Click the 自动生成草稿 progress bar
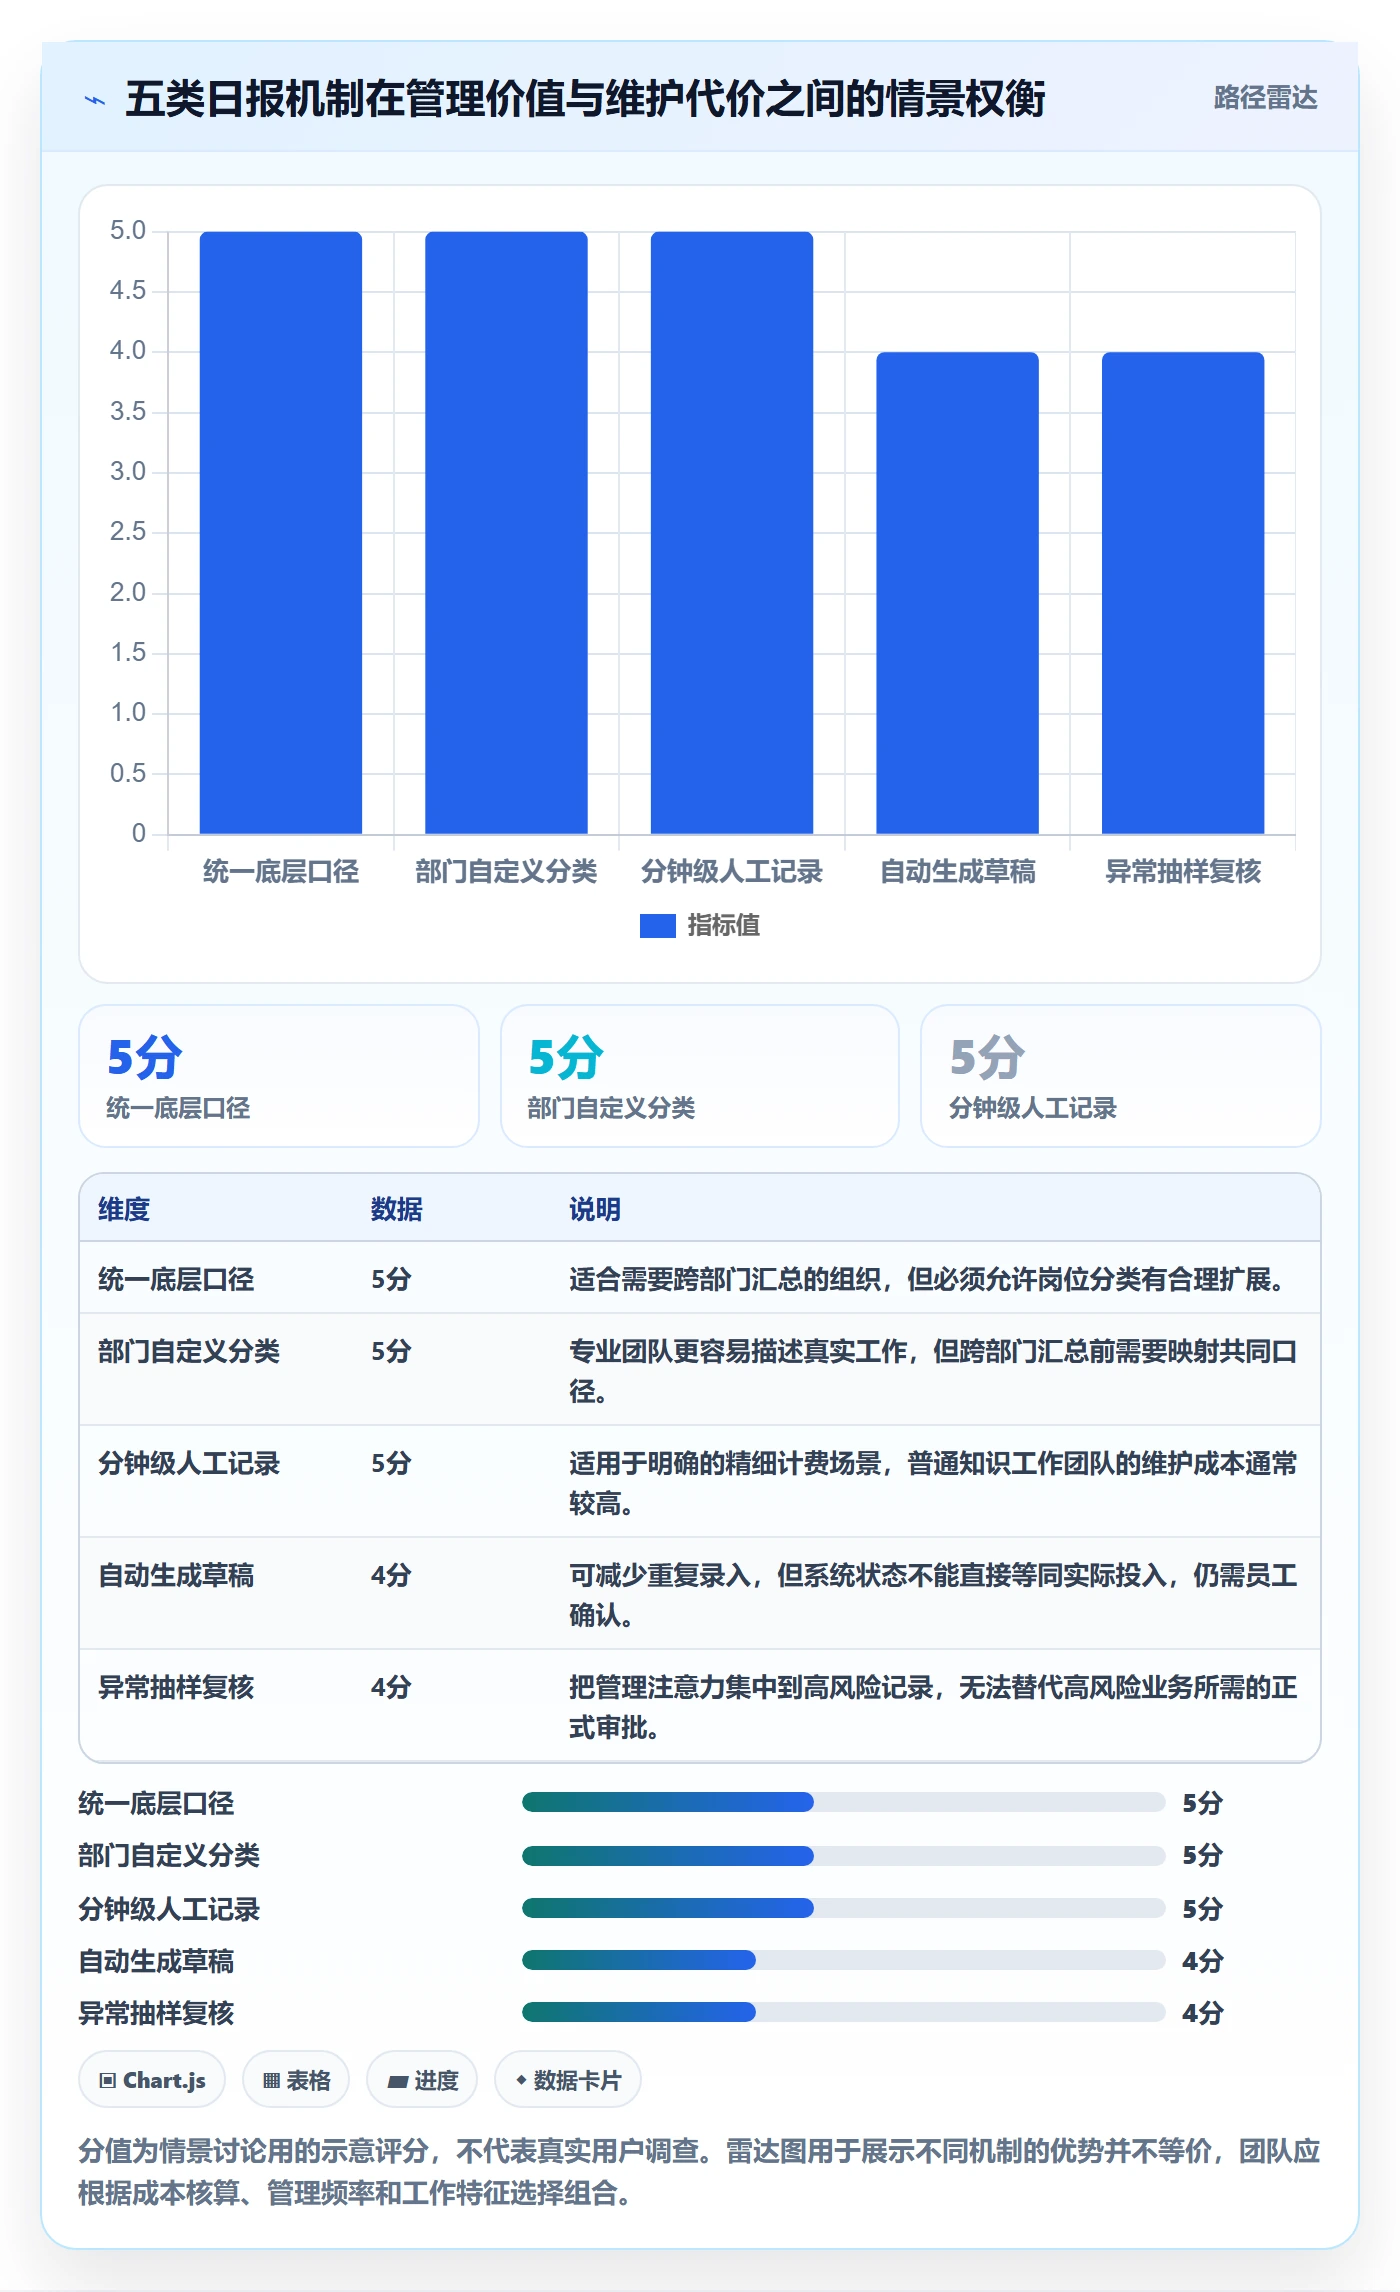 point(843,1960)
